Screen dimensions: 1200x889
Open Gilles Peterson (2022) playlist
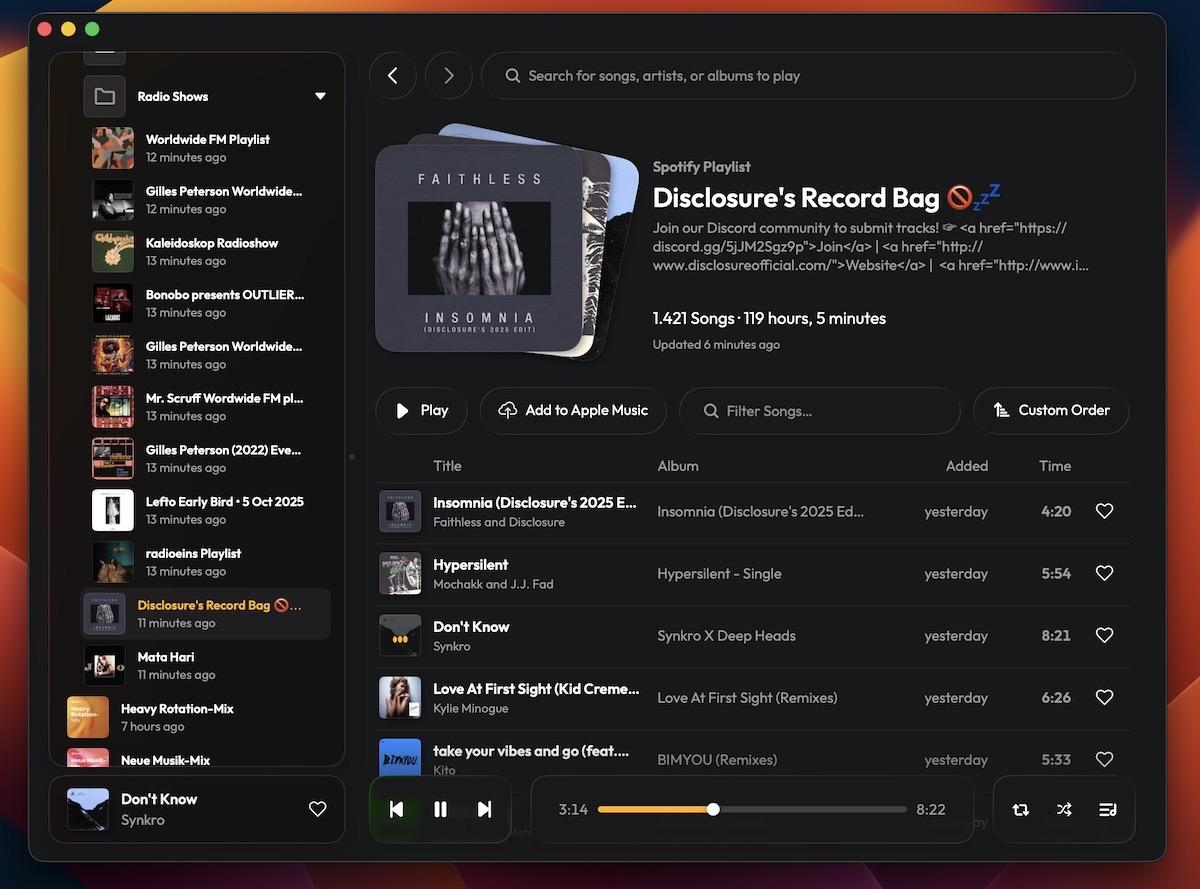click(x=205, y=459)
